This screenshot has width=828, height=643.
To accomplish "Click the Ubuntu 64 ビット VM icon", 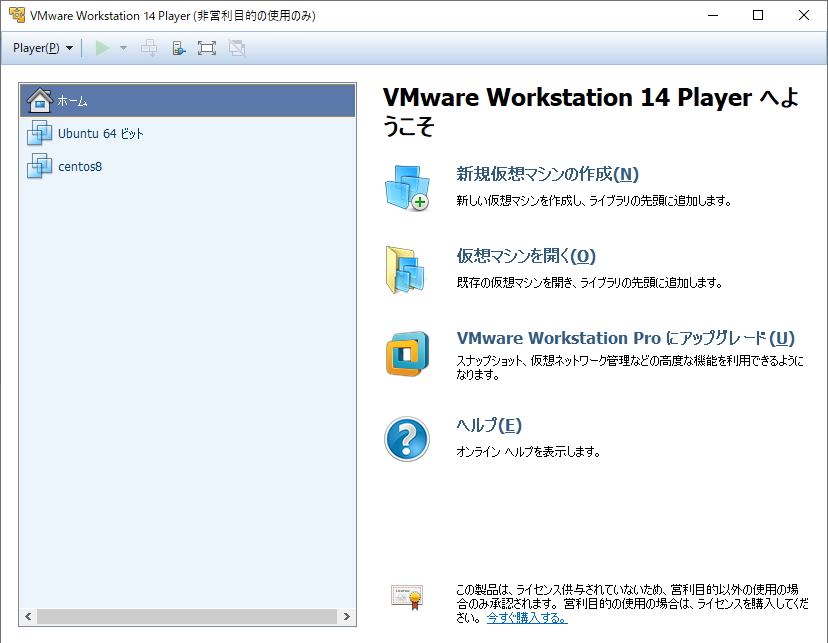I will [40, 133].
